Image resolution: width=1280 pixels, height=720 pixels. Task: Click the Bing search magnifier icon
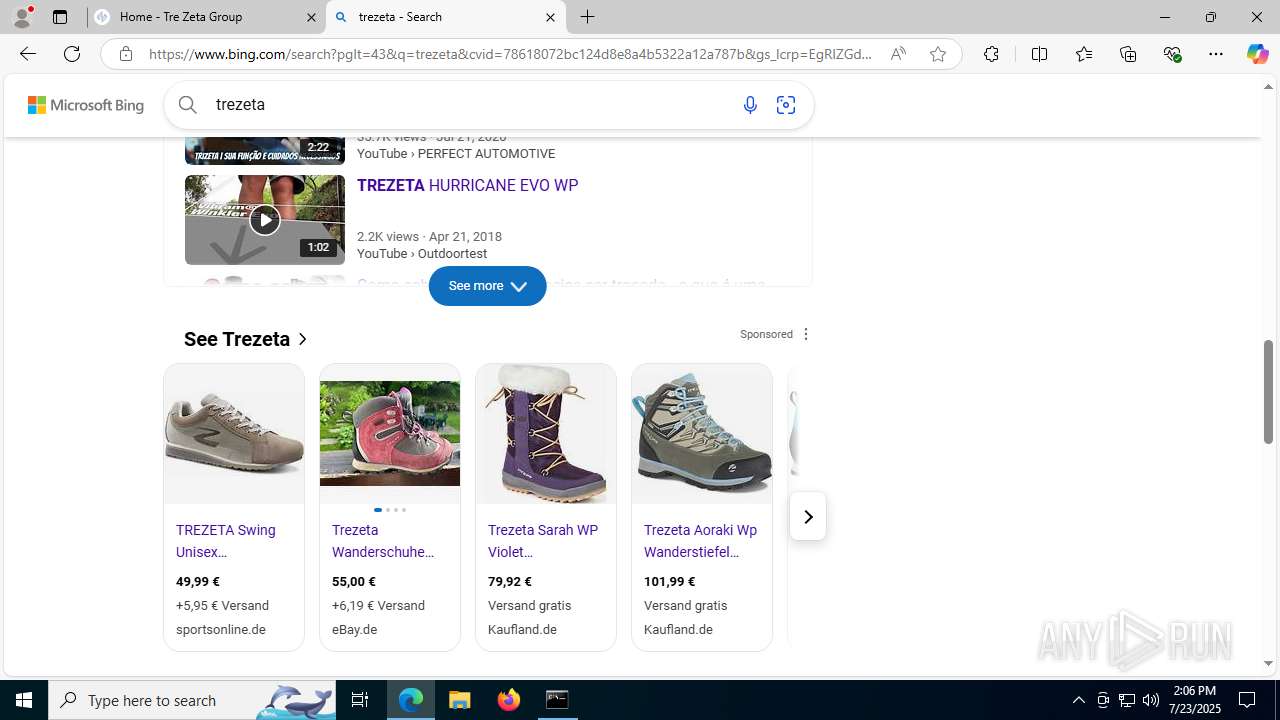tap(187, 104)
